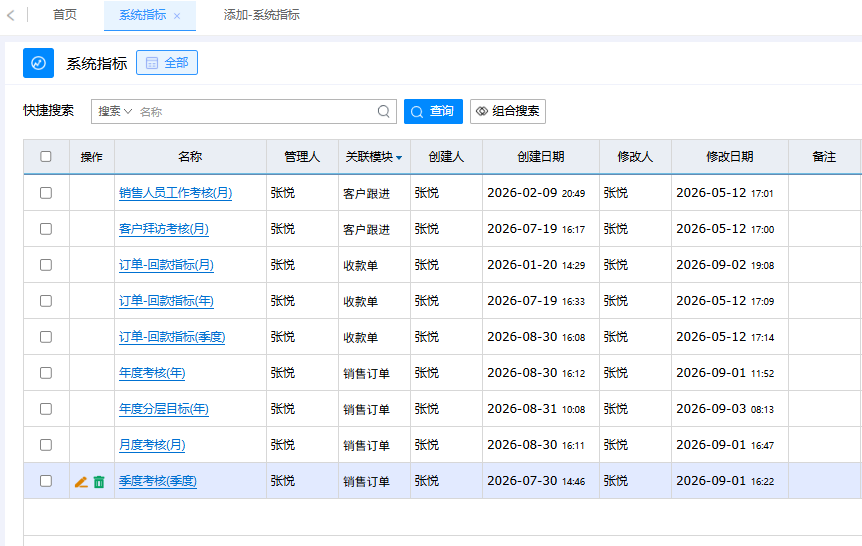This screenshot has width=862, height=546.
Task: Focus the 名称 quick search input
Action: 256,112
